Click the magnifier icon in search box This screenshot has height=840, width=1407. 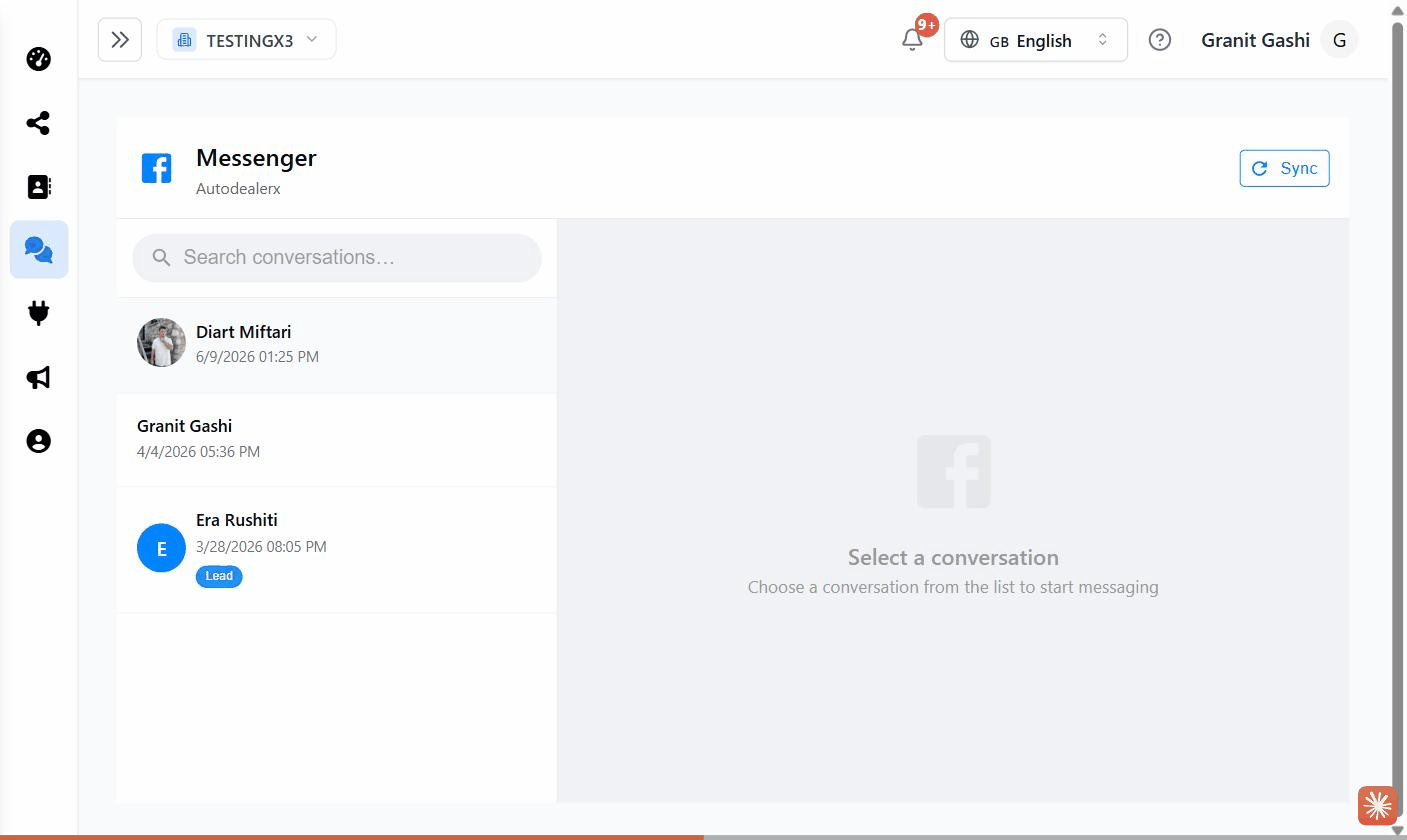pyautogui.click(x=161, y=258)
